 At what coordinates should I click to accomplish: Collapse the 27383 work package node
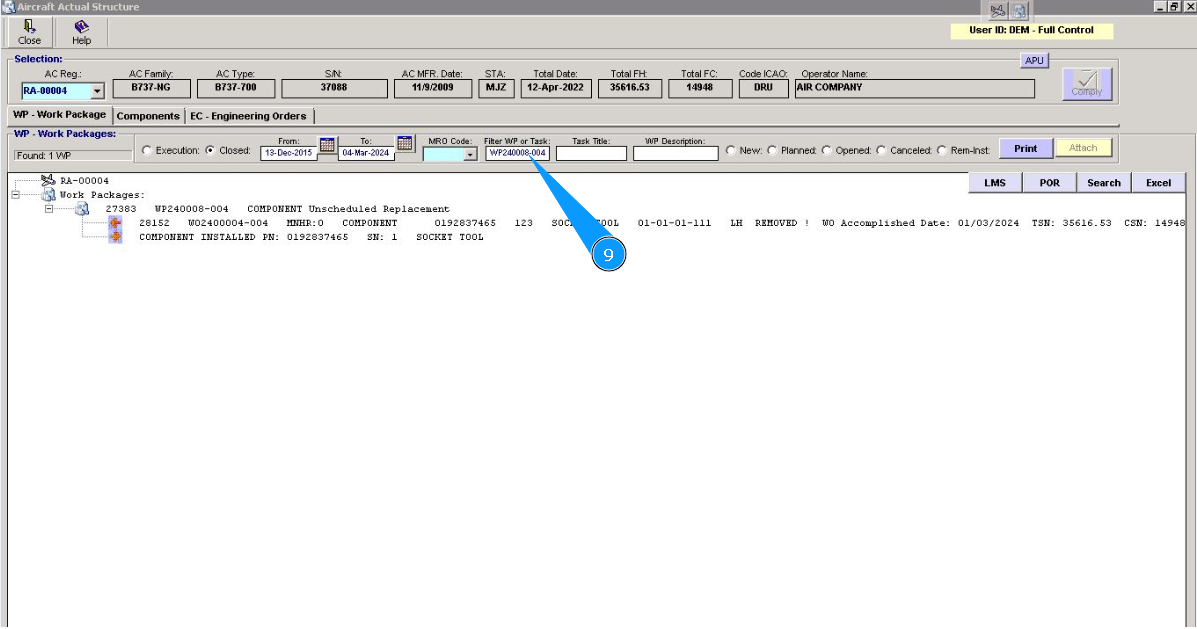point(48,208)
